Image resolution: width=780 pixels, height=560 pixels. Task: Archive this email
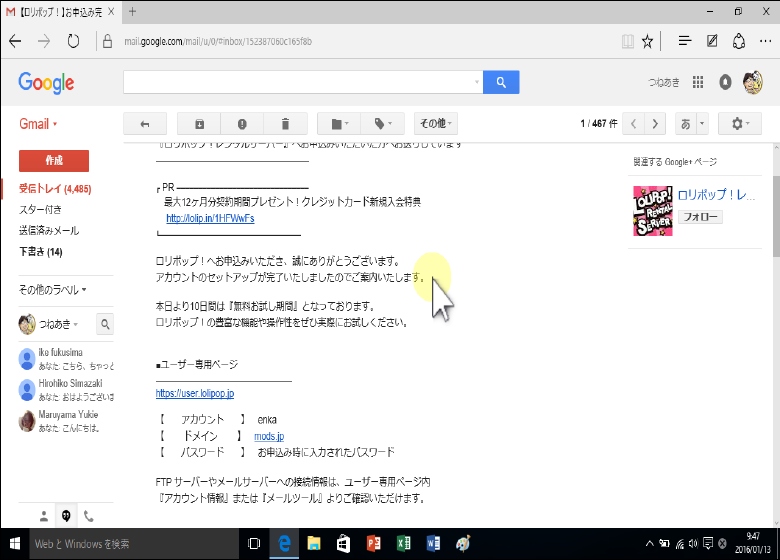[x=199, y=124]
